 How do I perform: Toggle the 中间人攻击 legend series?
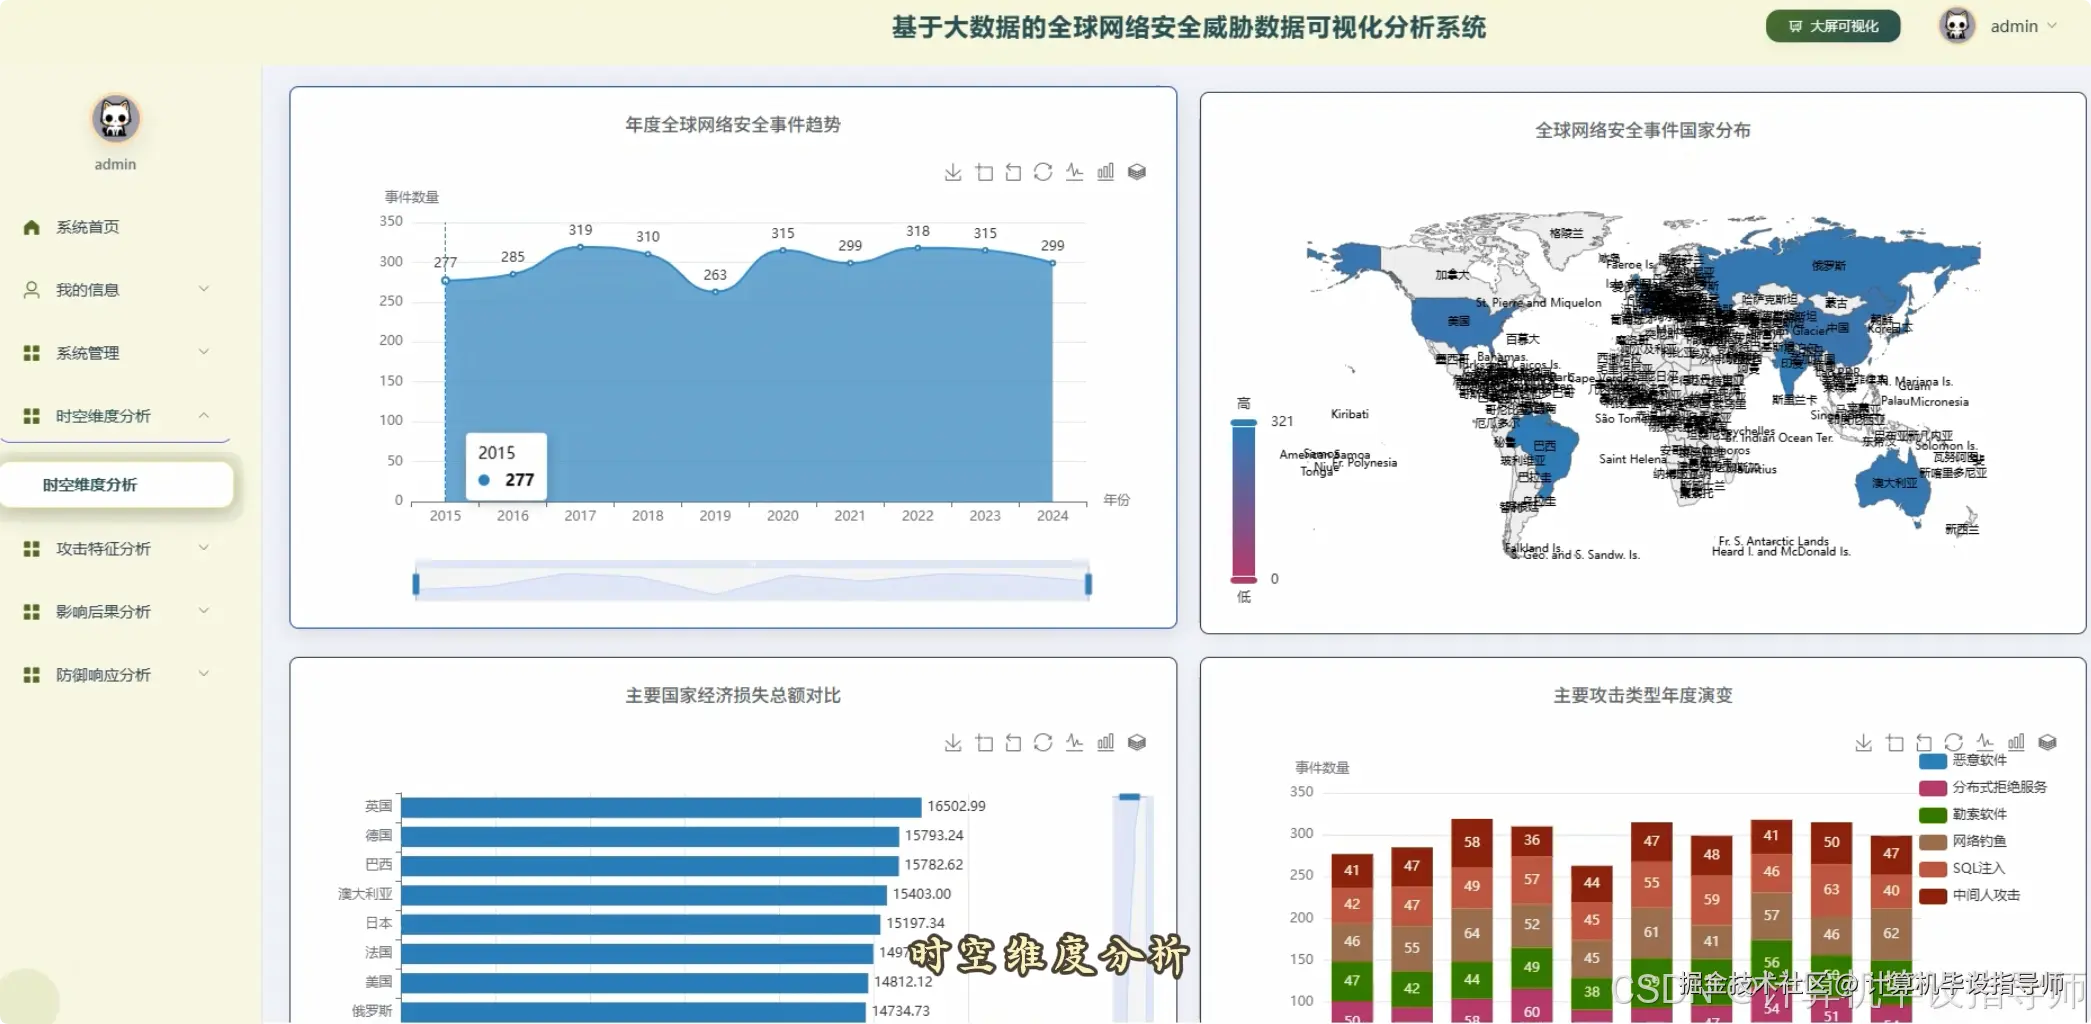click(x=1970, y=895)
